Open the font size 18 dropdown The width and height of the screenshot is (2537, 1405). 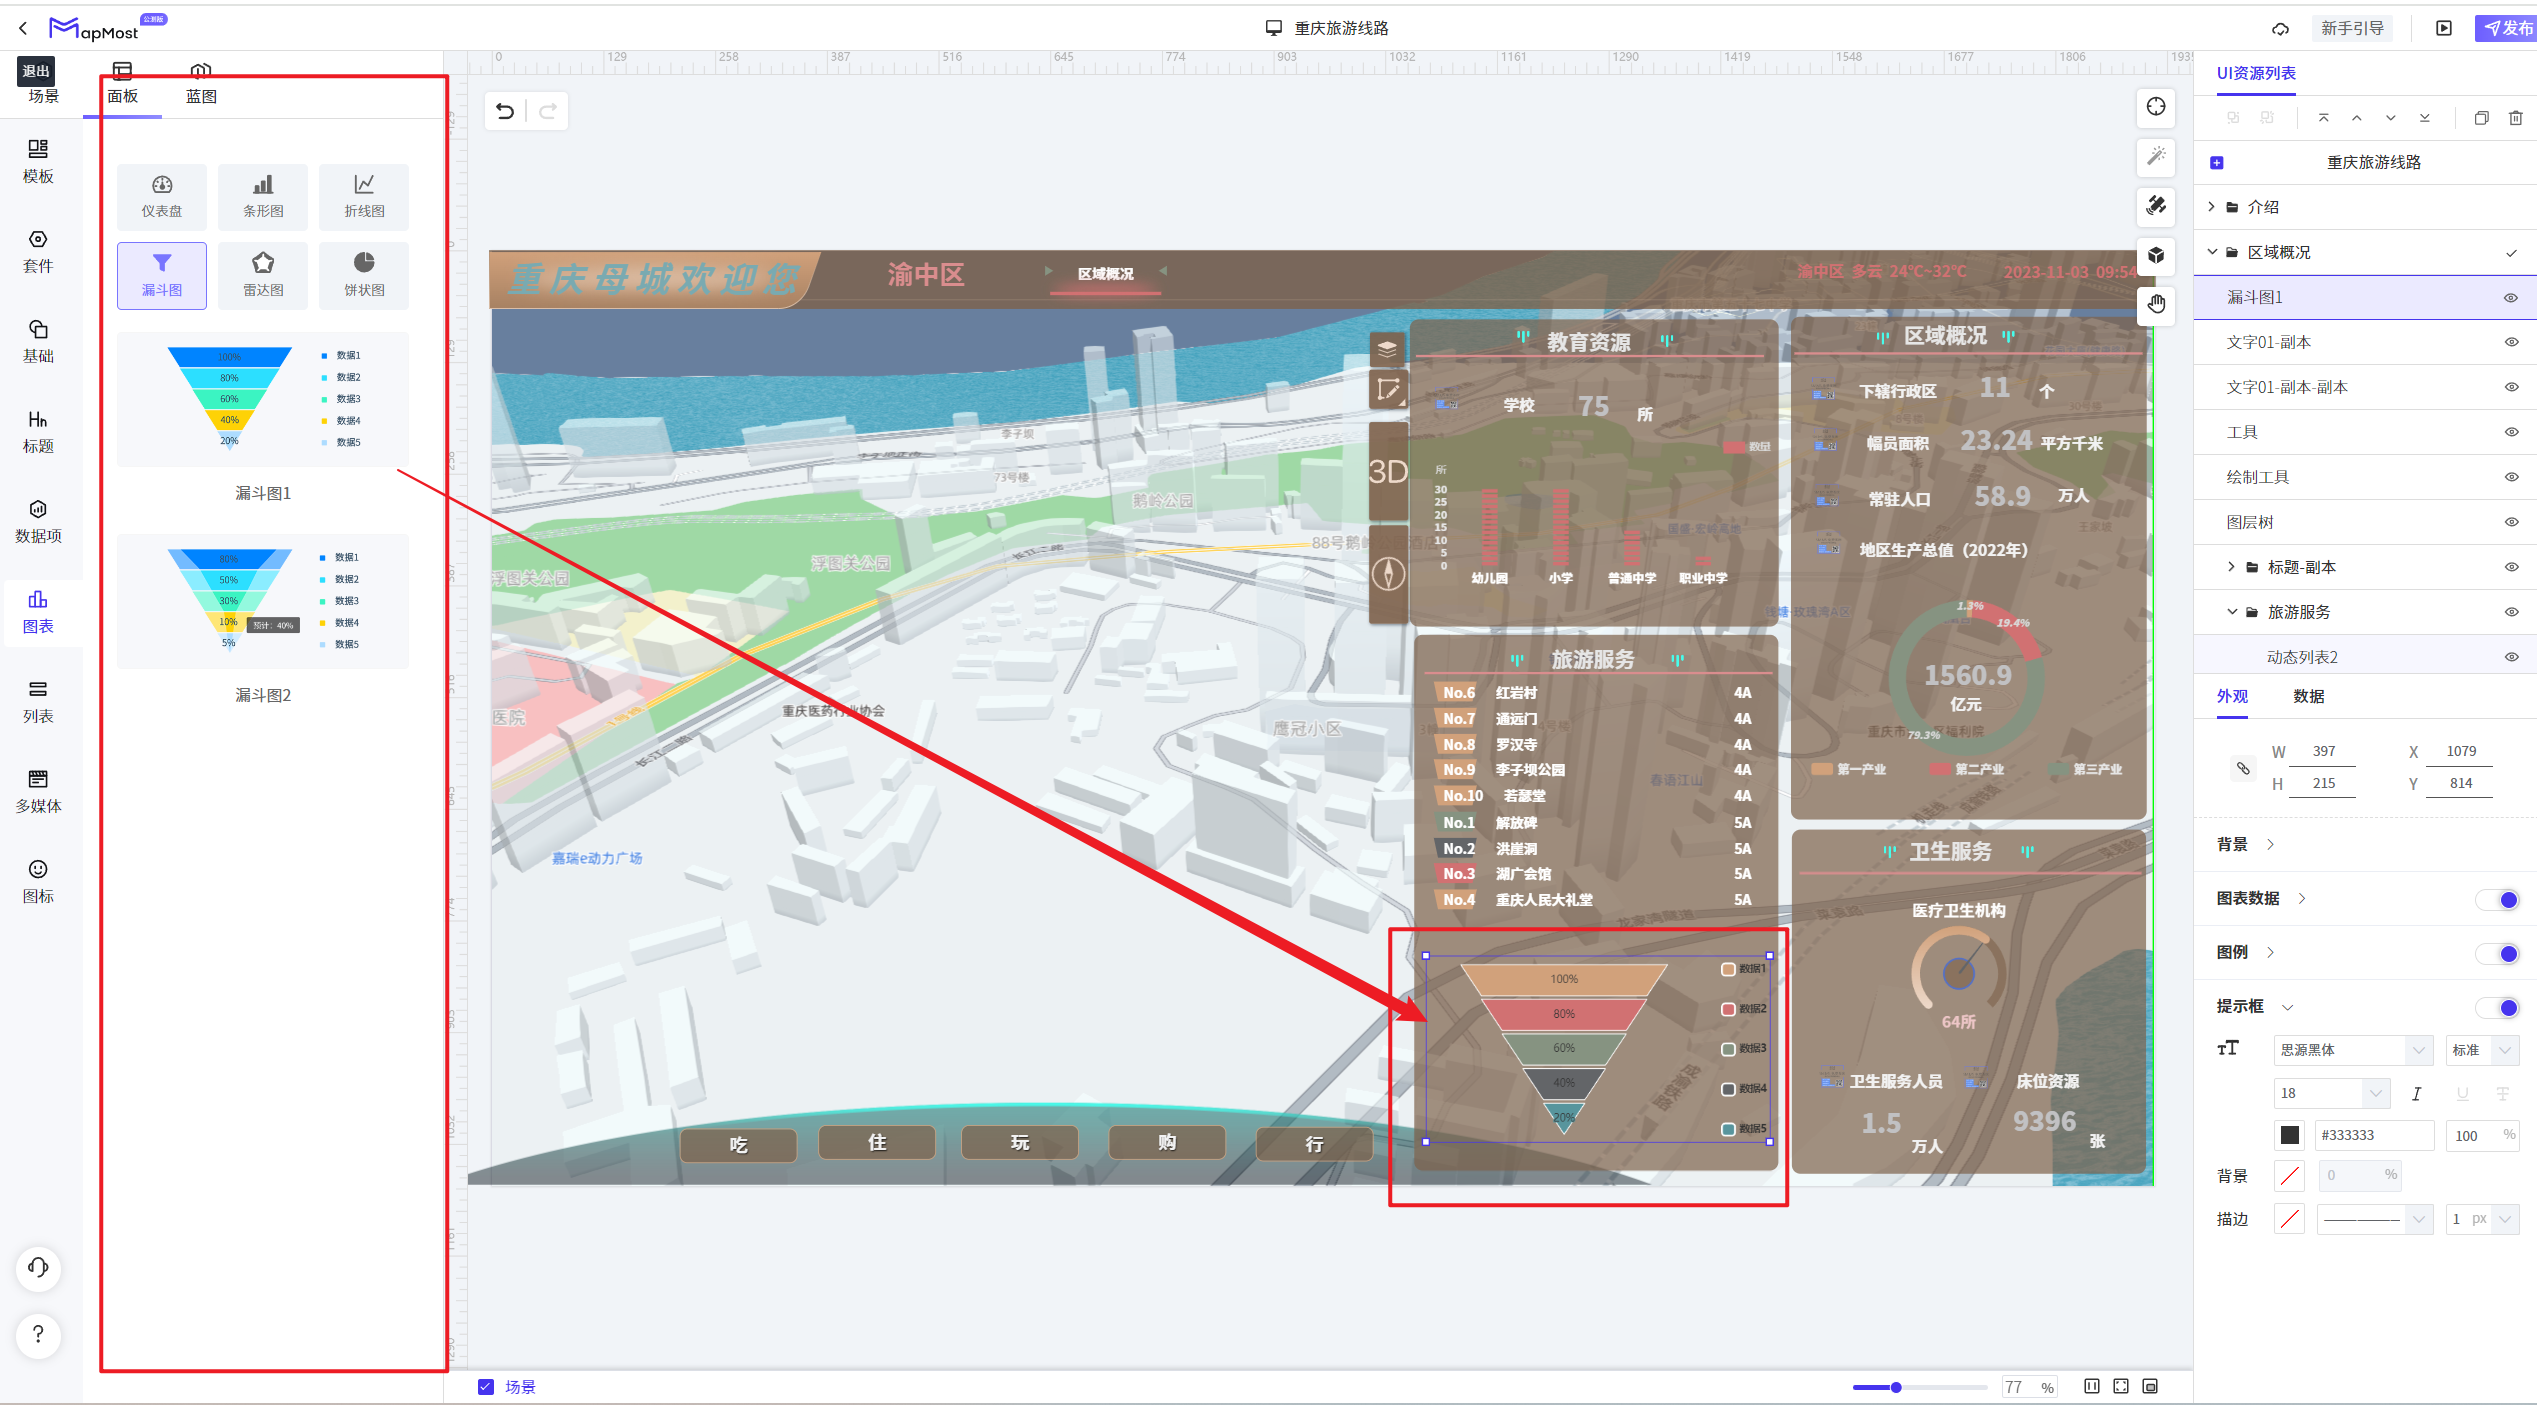coord(2332,1094)
